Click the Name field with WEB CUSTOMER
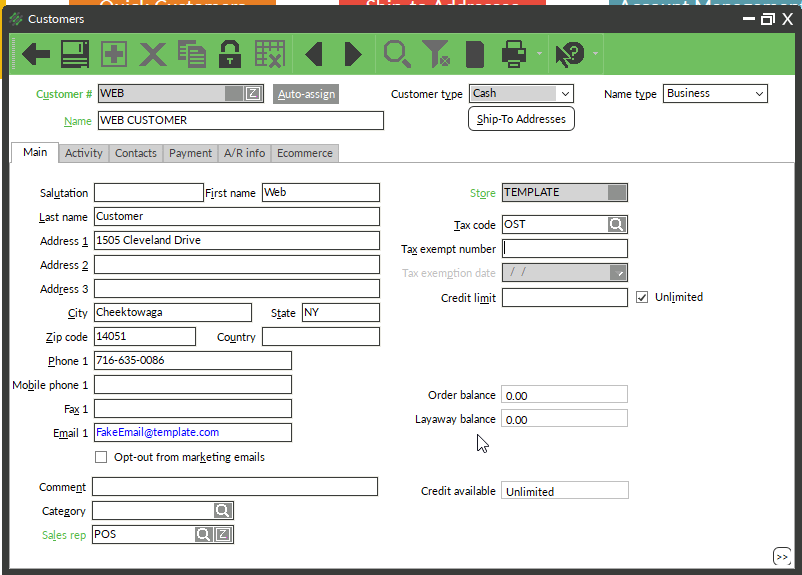This screenshot has width=802, height=575. click(x=240, y=120)
